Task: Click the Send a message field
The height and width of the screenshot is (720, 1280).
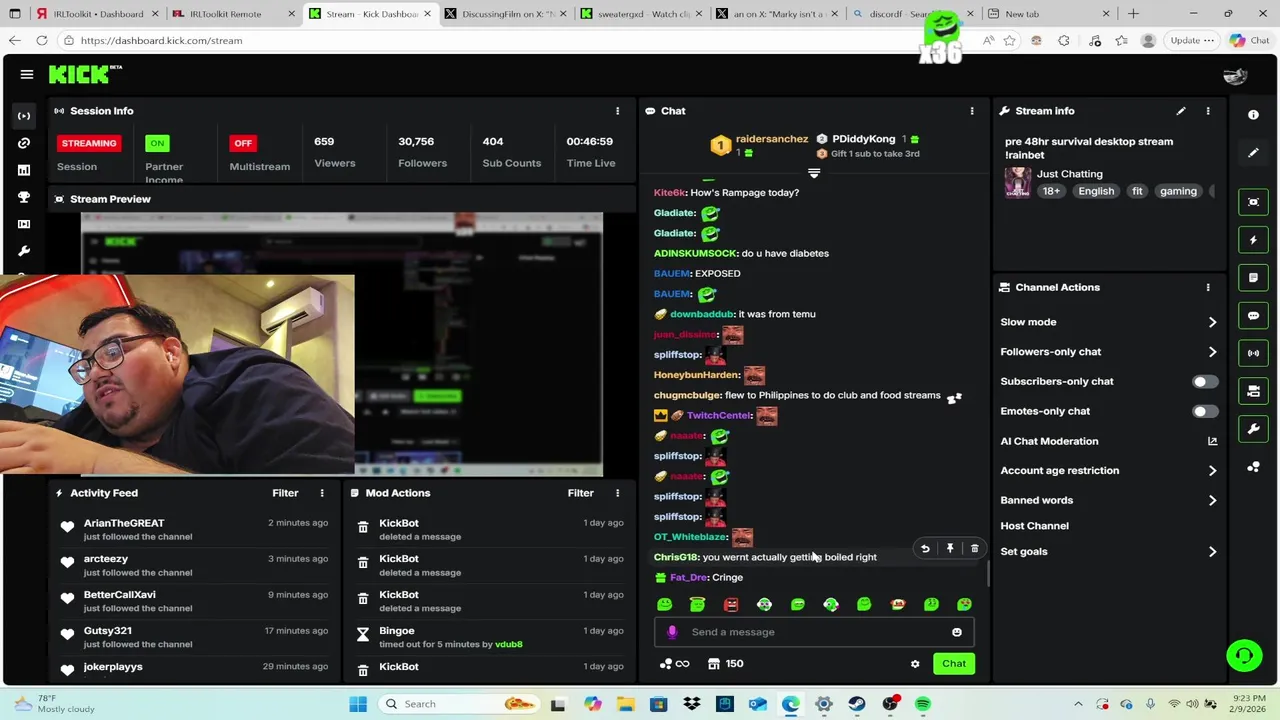Action: (x=813, y=632)
